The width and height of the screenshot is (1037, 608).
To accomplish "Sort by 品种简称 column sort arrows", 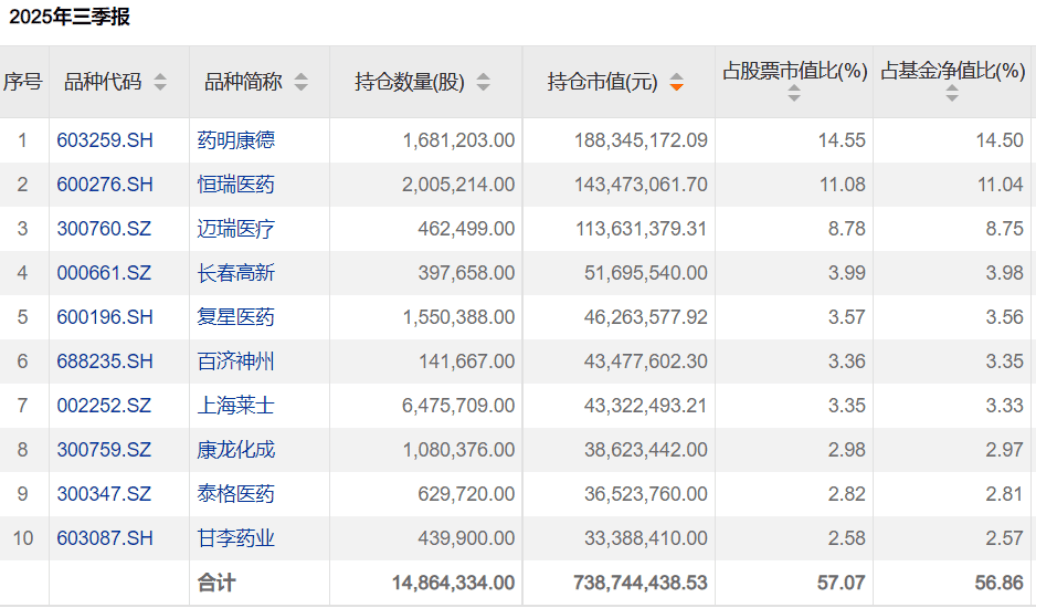I will [301, 82].
